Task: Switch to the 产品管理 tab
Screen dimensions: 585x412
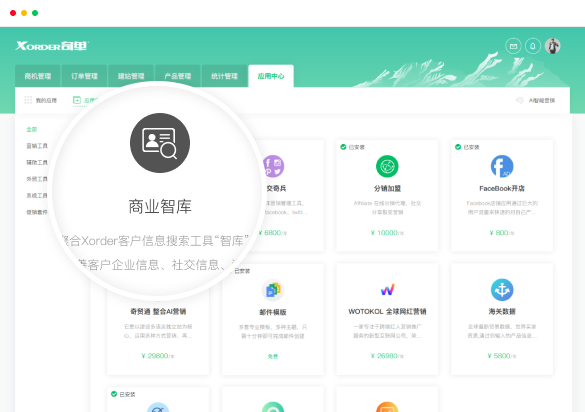Action: pyautogui.click(x=178, y=76)
